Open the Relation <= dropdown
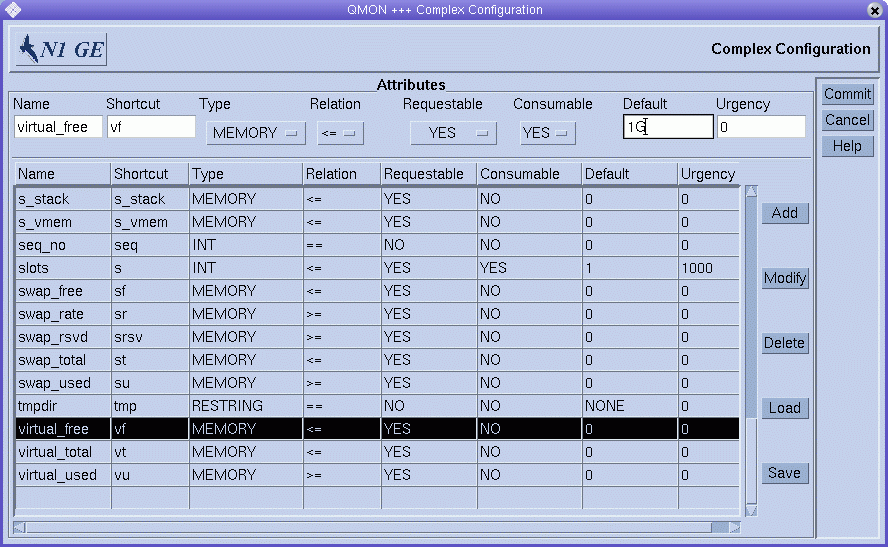This screenshot has width=888, height=547. tap(340, 133)
